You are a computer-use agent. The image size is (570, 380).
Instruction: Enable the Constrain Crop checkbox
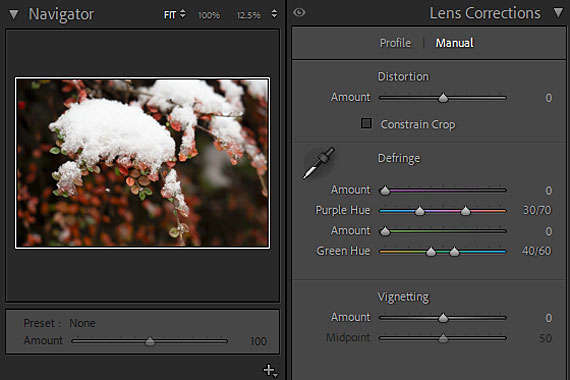(x=366, y=123)
